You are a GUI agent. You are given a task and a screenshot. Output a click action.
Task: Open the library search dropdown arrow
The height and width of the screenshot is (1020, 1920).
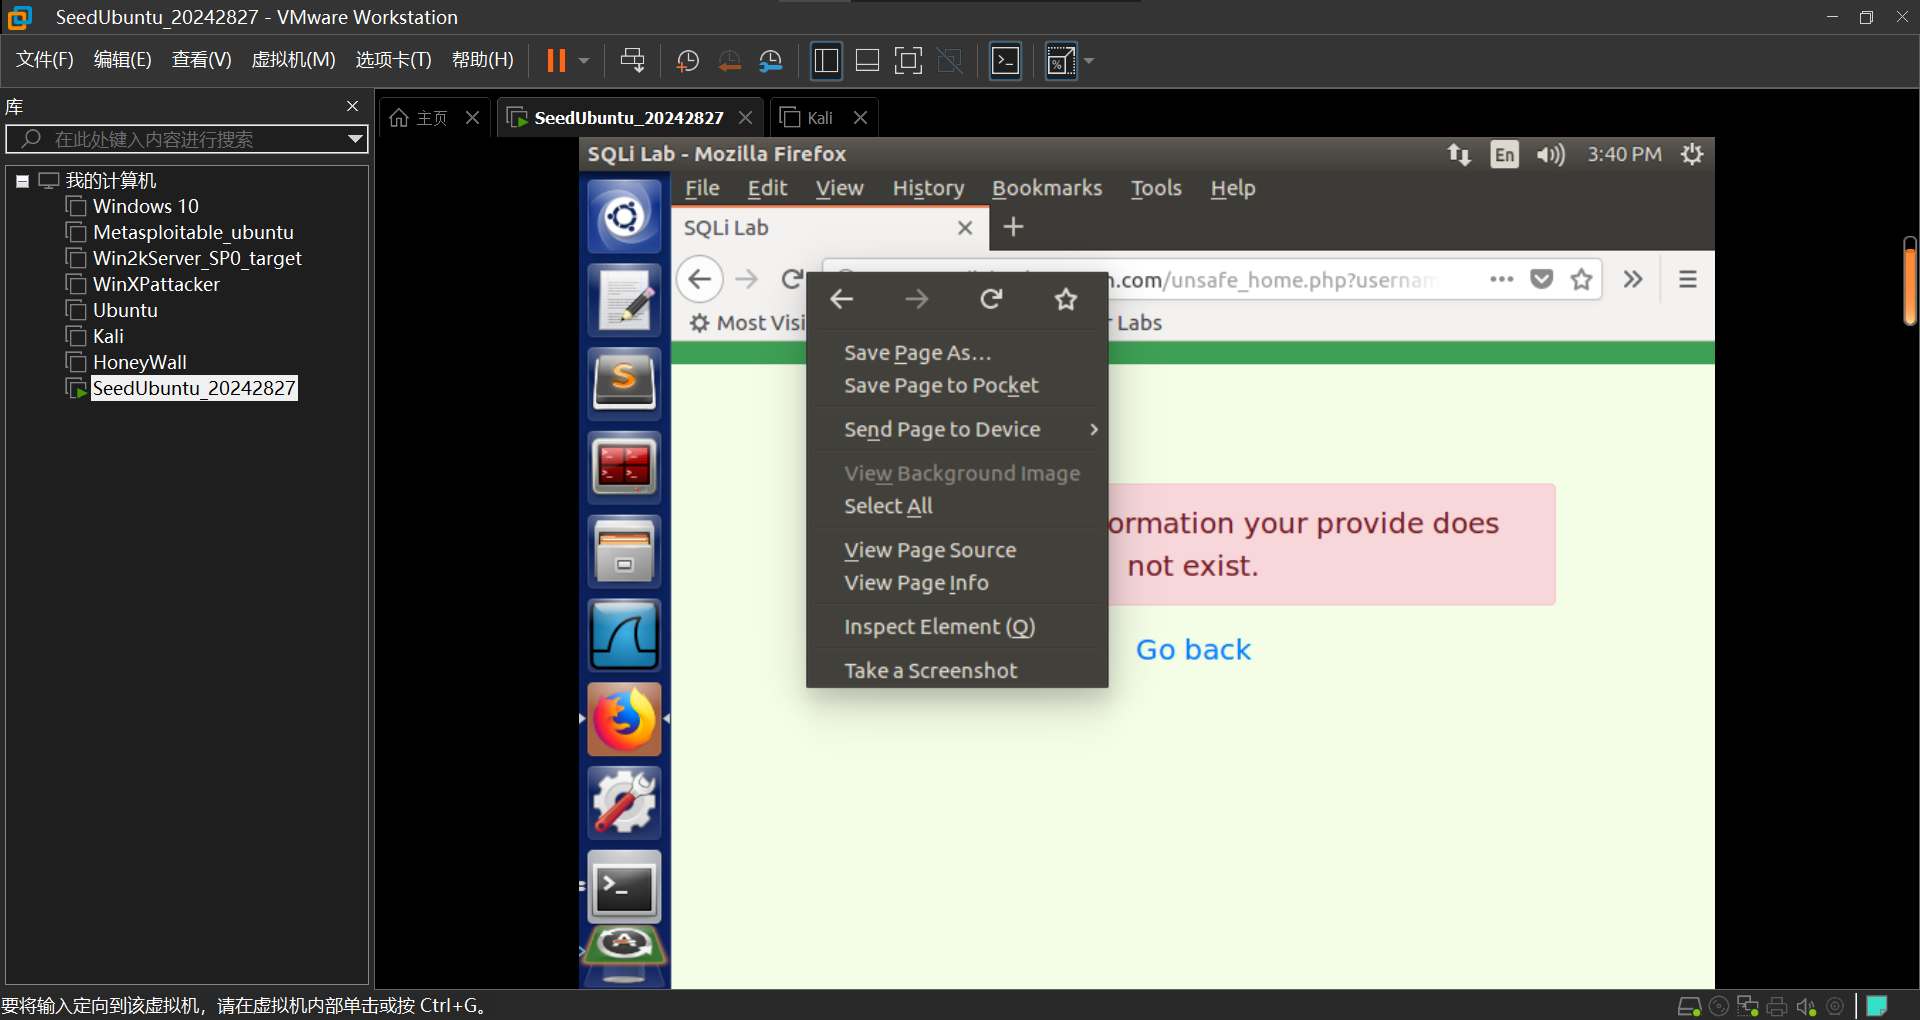[x=355, y=139]
